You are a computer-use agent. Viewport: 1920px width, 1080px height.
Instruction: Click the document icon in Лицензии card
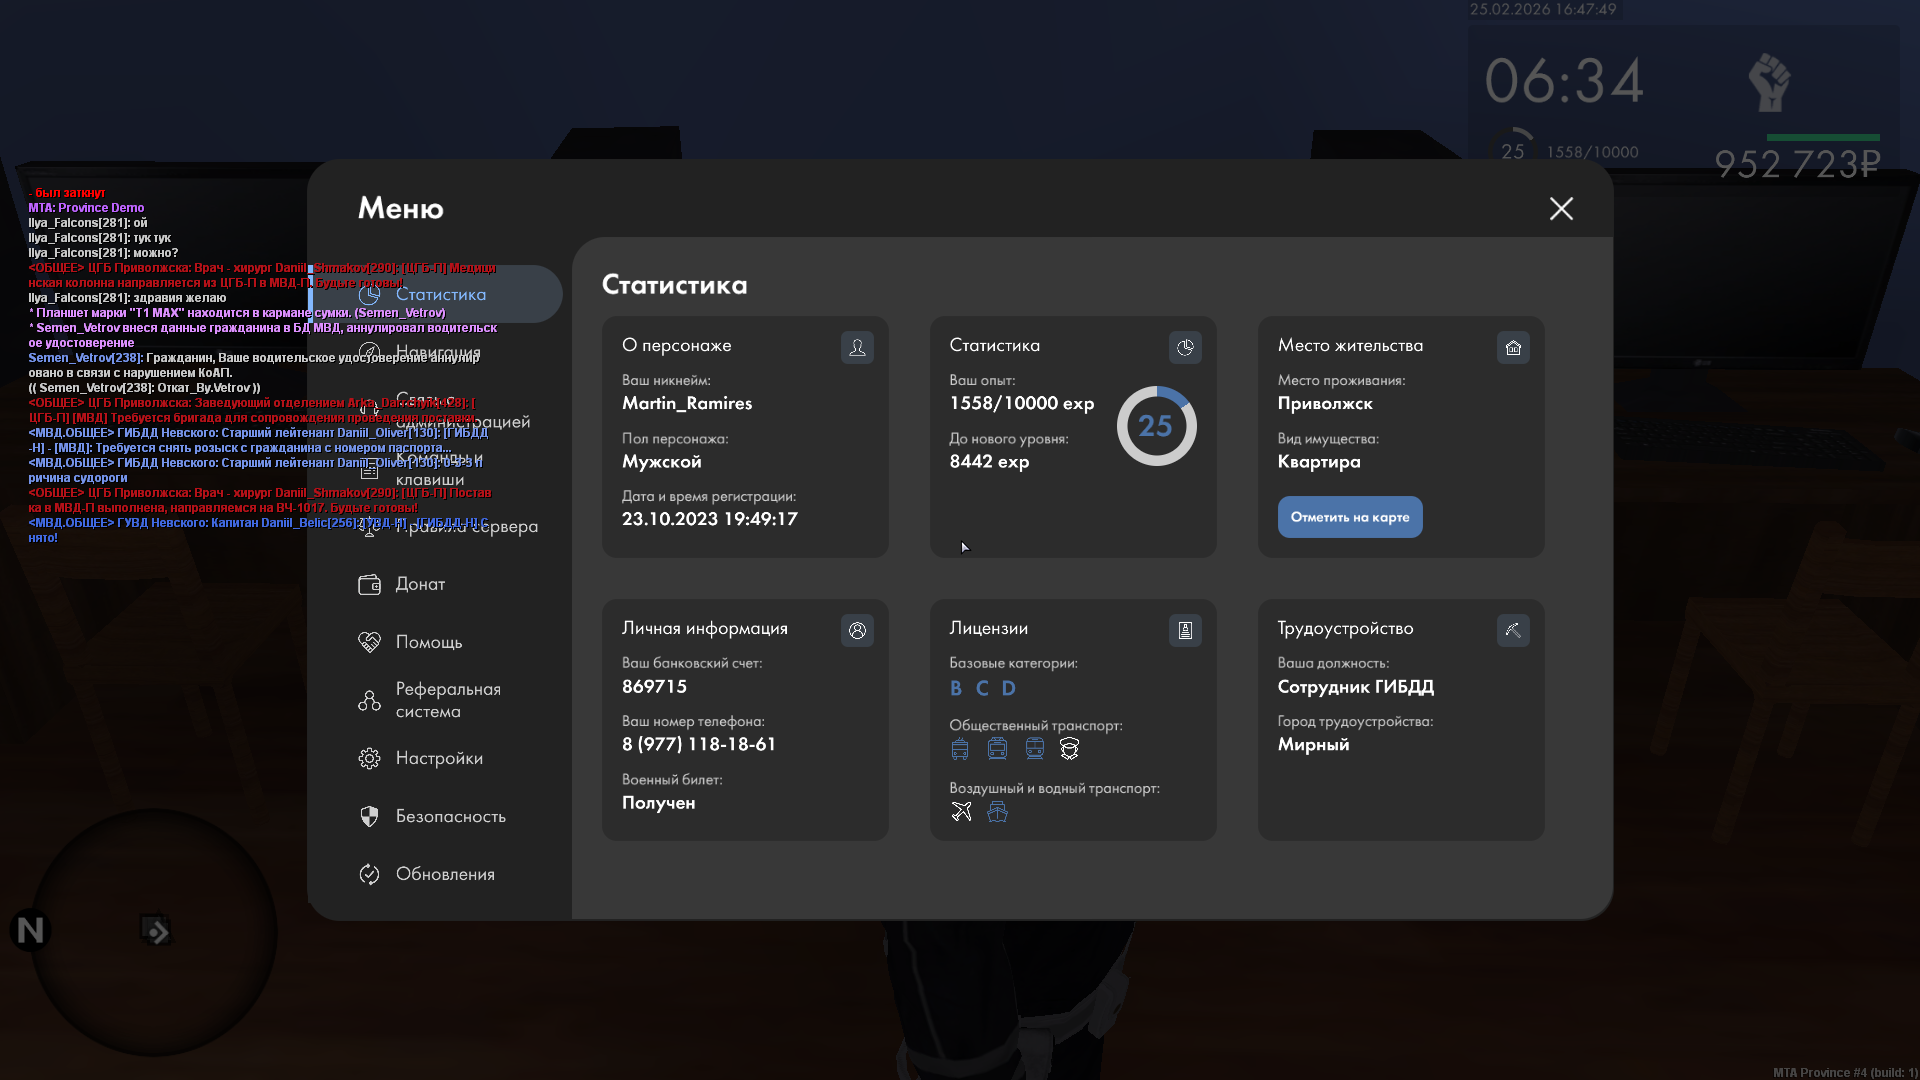[1185, 630]
